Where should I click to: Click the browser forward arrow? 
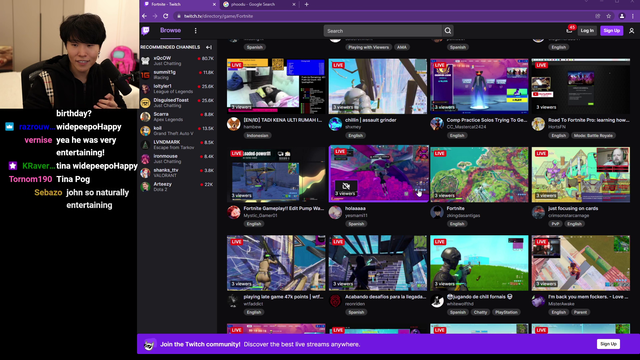(x=155, y=16)
